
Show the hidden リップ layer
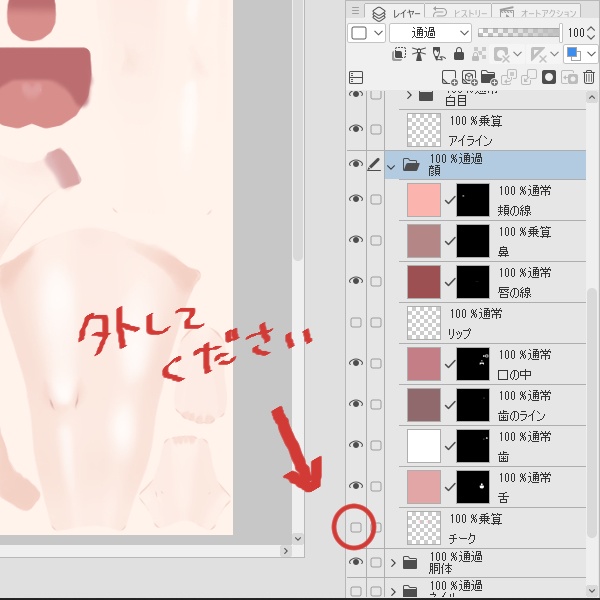[356, 323]
